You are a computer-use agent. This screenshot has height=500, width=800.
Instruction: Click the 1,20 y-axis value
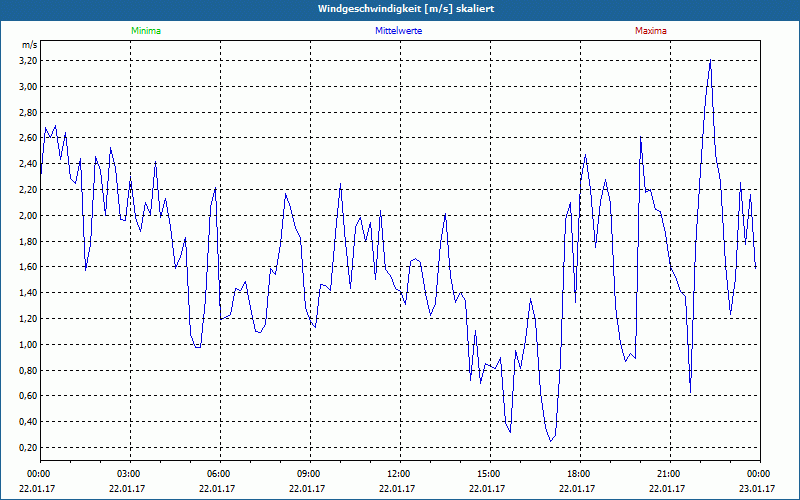point(29,318)
